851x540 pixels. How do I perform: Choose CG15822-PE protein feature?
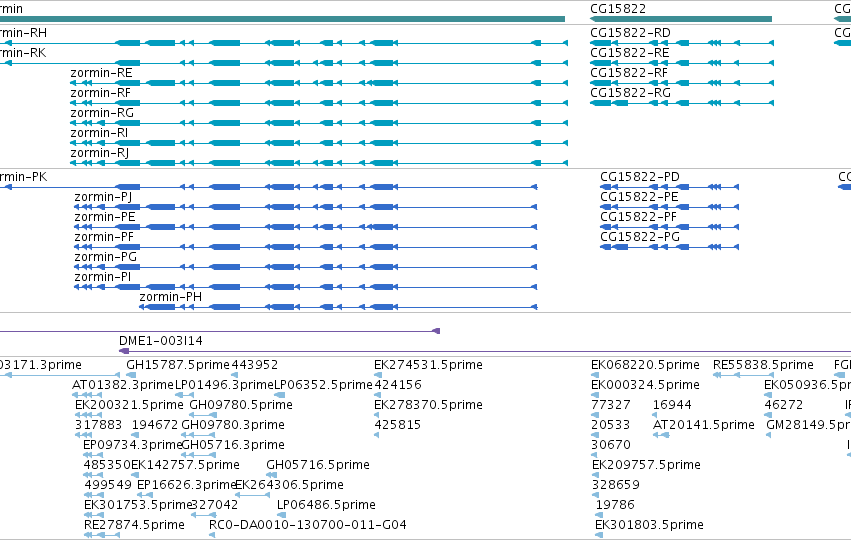(639, 197)
